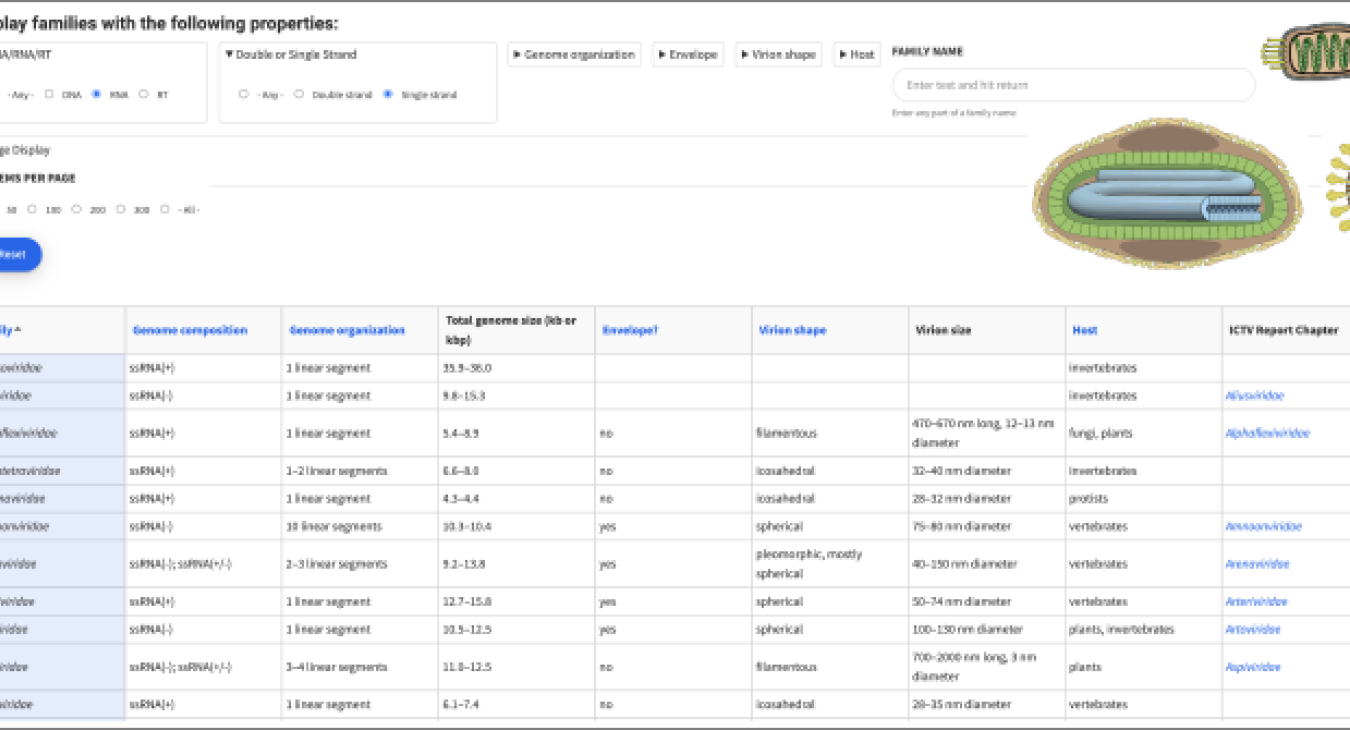Select 200 items per page

(76, 210)
